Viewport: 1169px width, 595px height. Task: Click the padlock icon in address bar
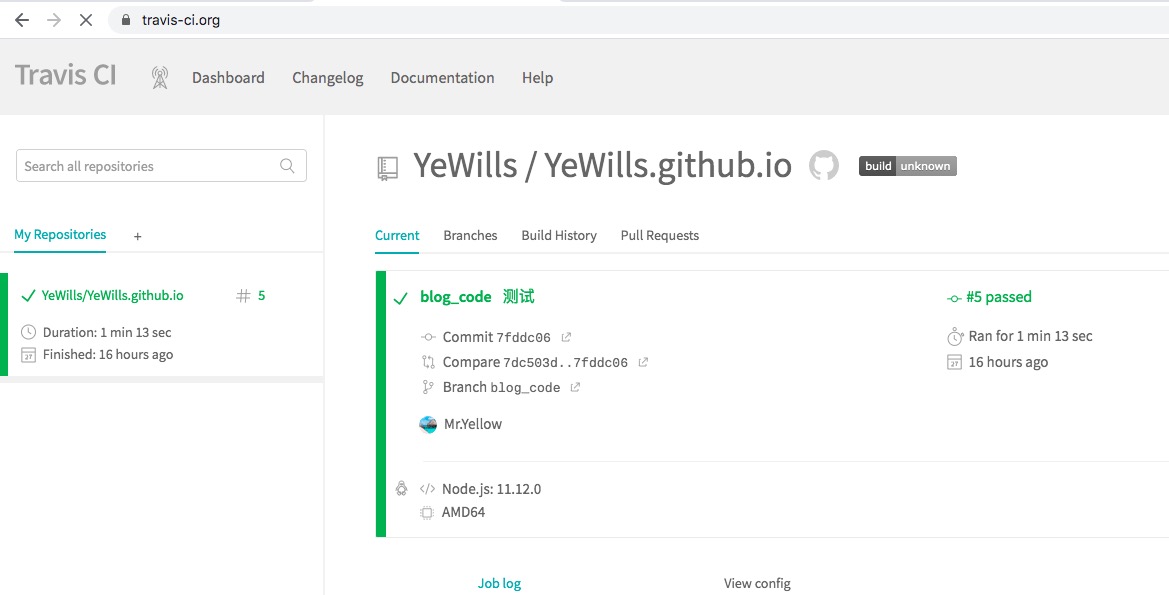click(x=125, y=20)
